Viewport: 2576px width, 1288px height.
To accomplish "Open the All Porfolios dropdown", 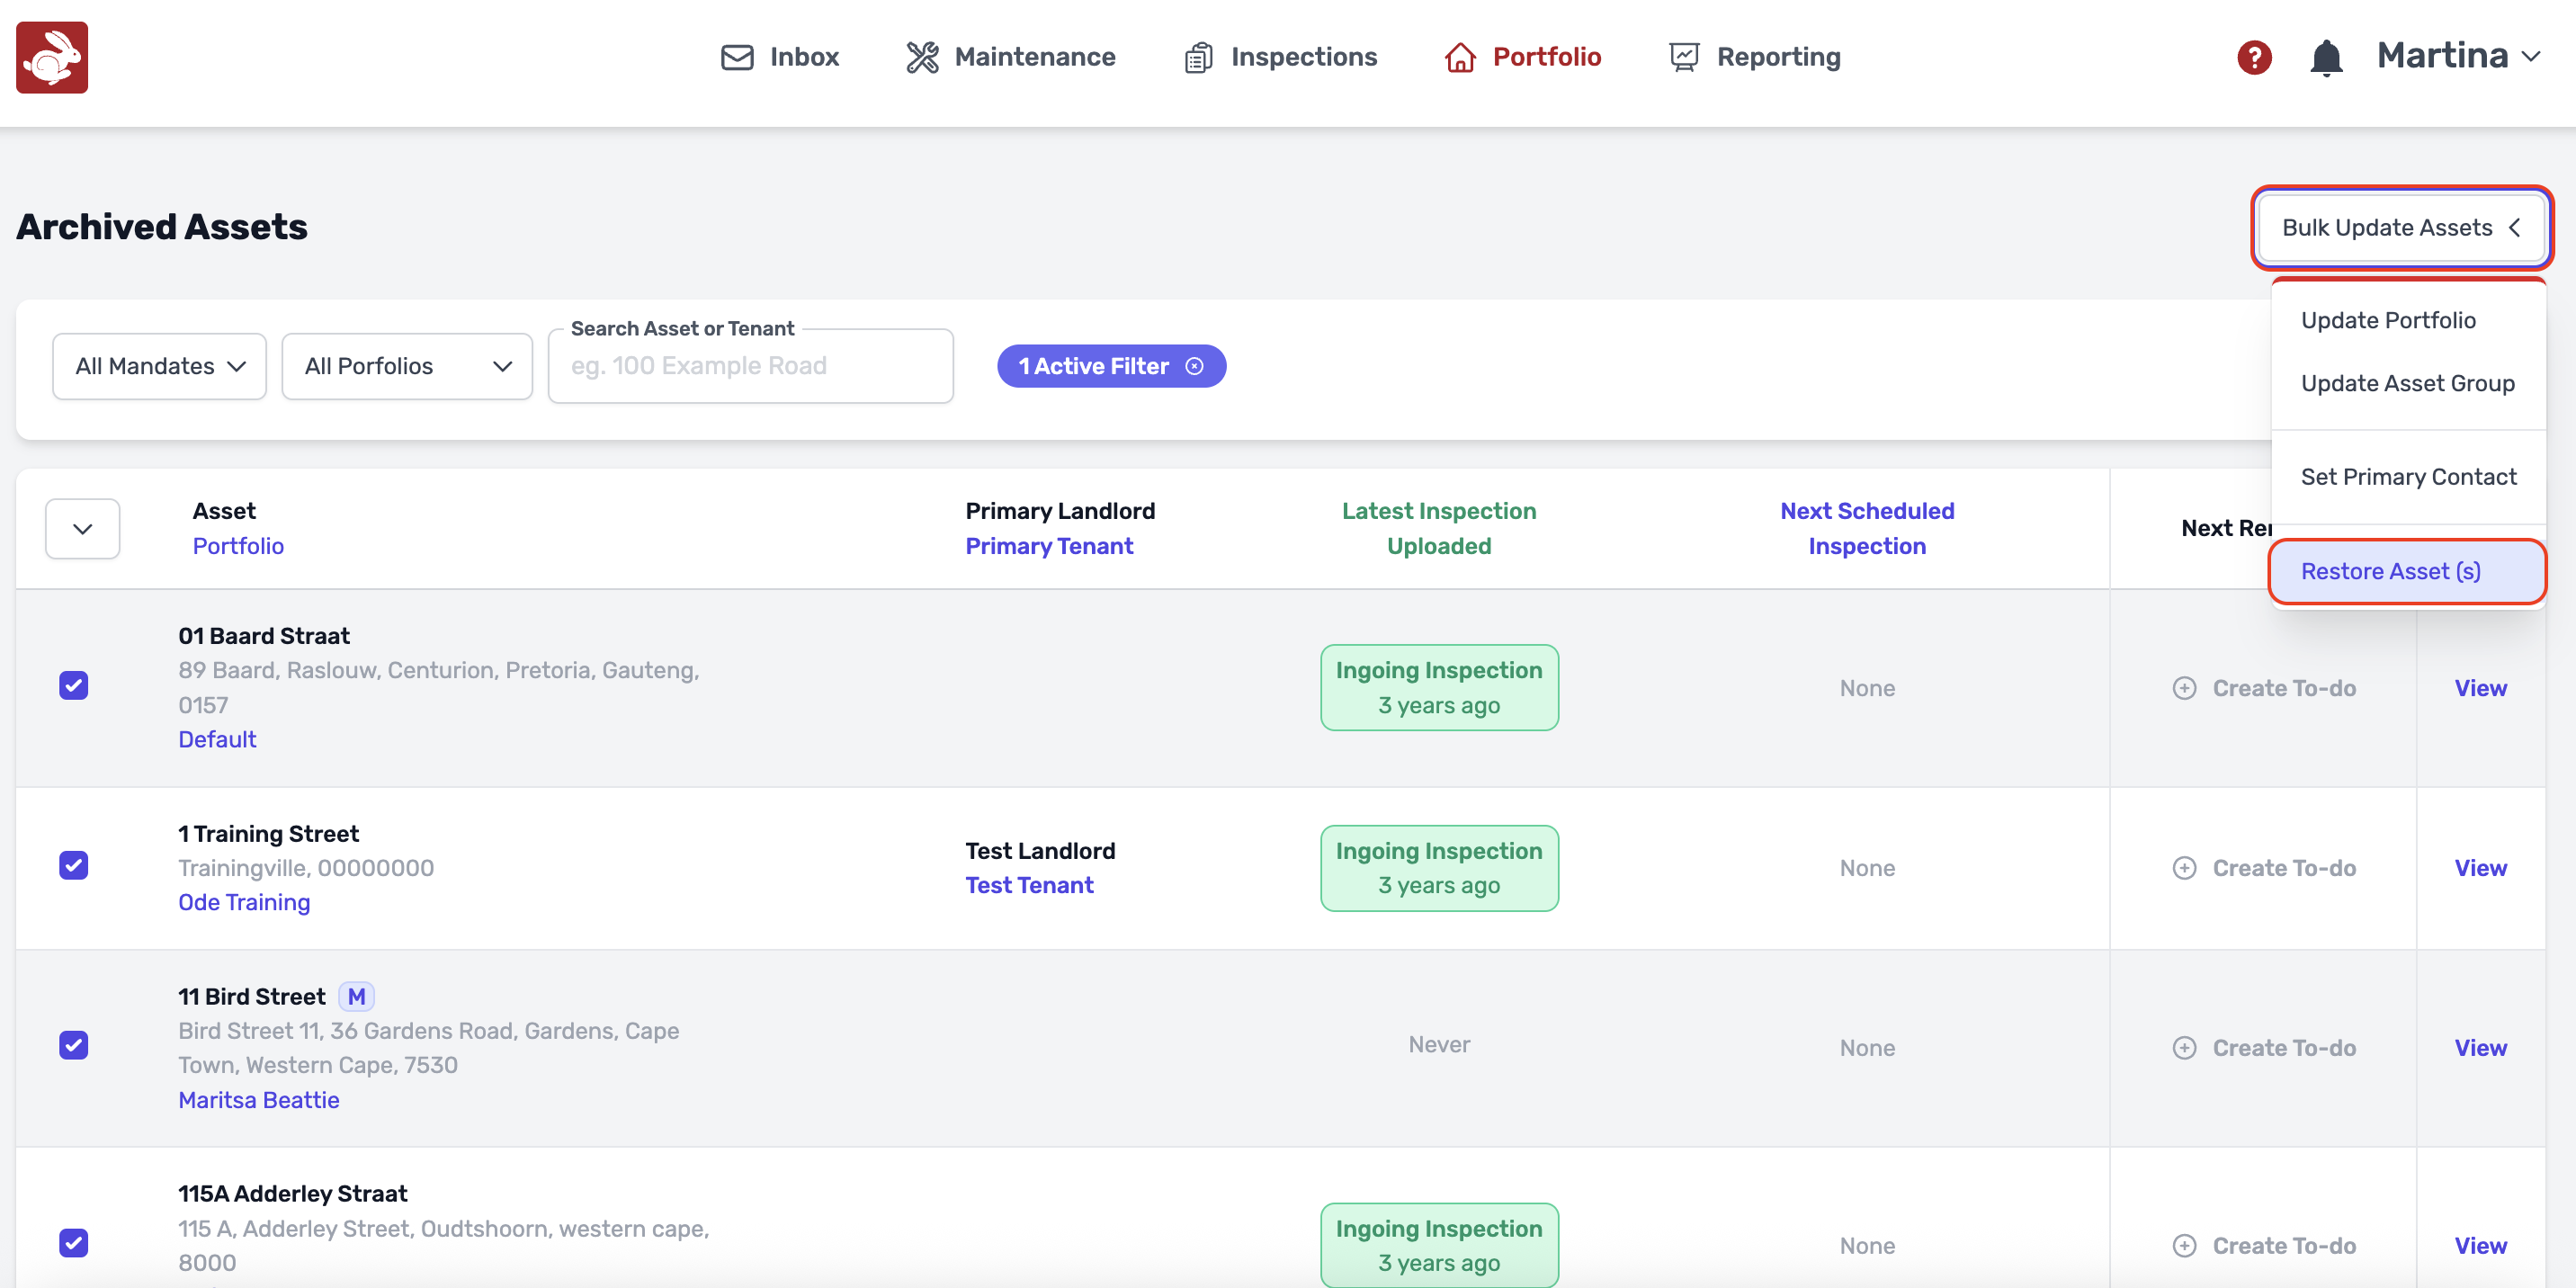I will click(407, 366).
